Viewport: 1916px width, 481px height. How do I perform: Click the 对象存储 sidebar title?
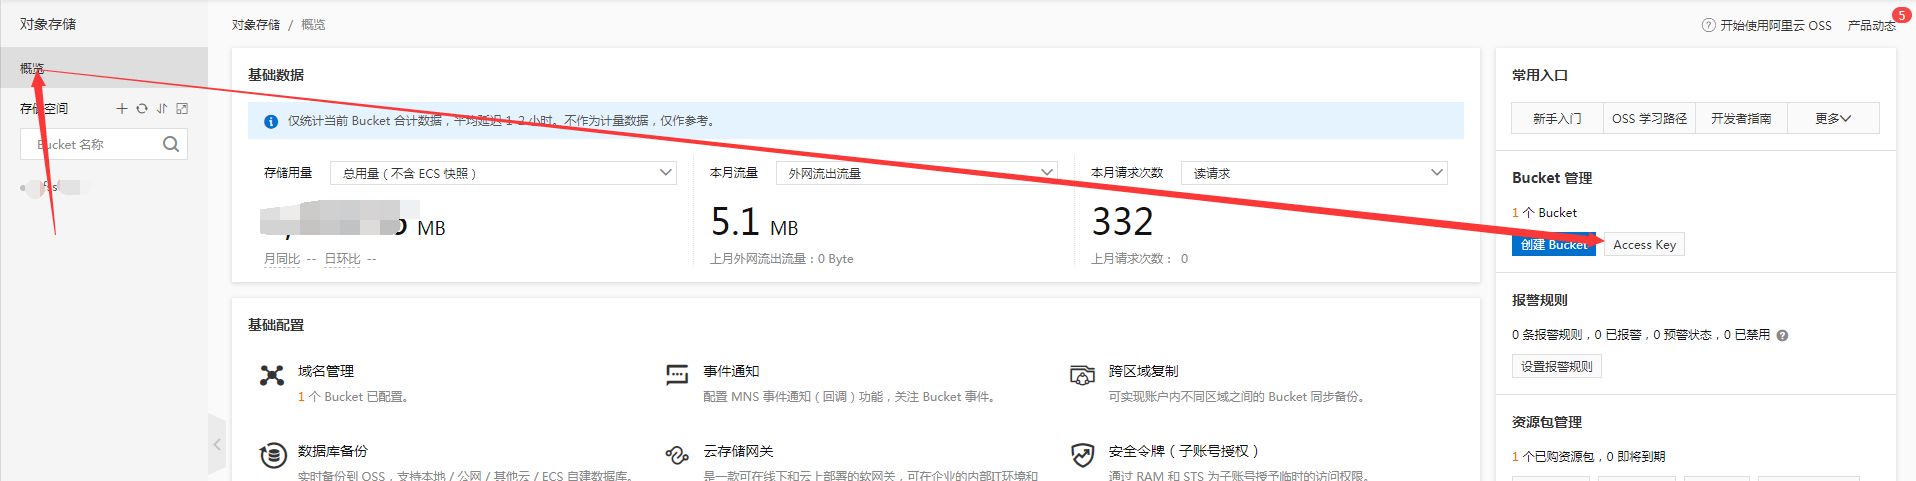(x=48, y=24)
